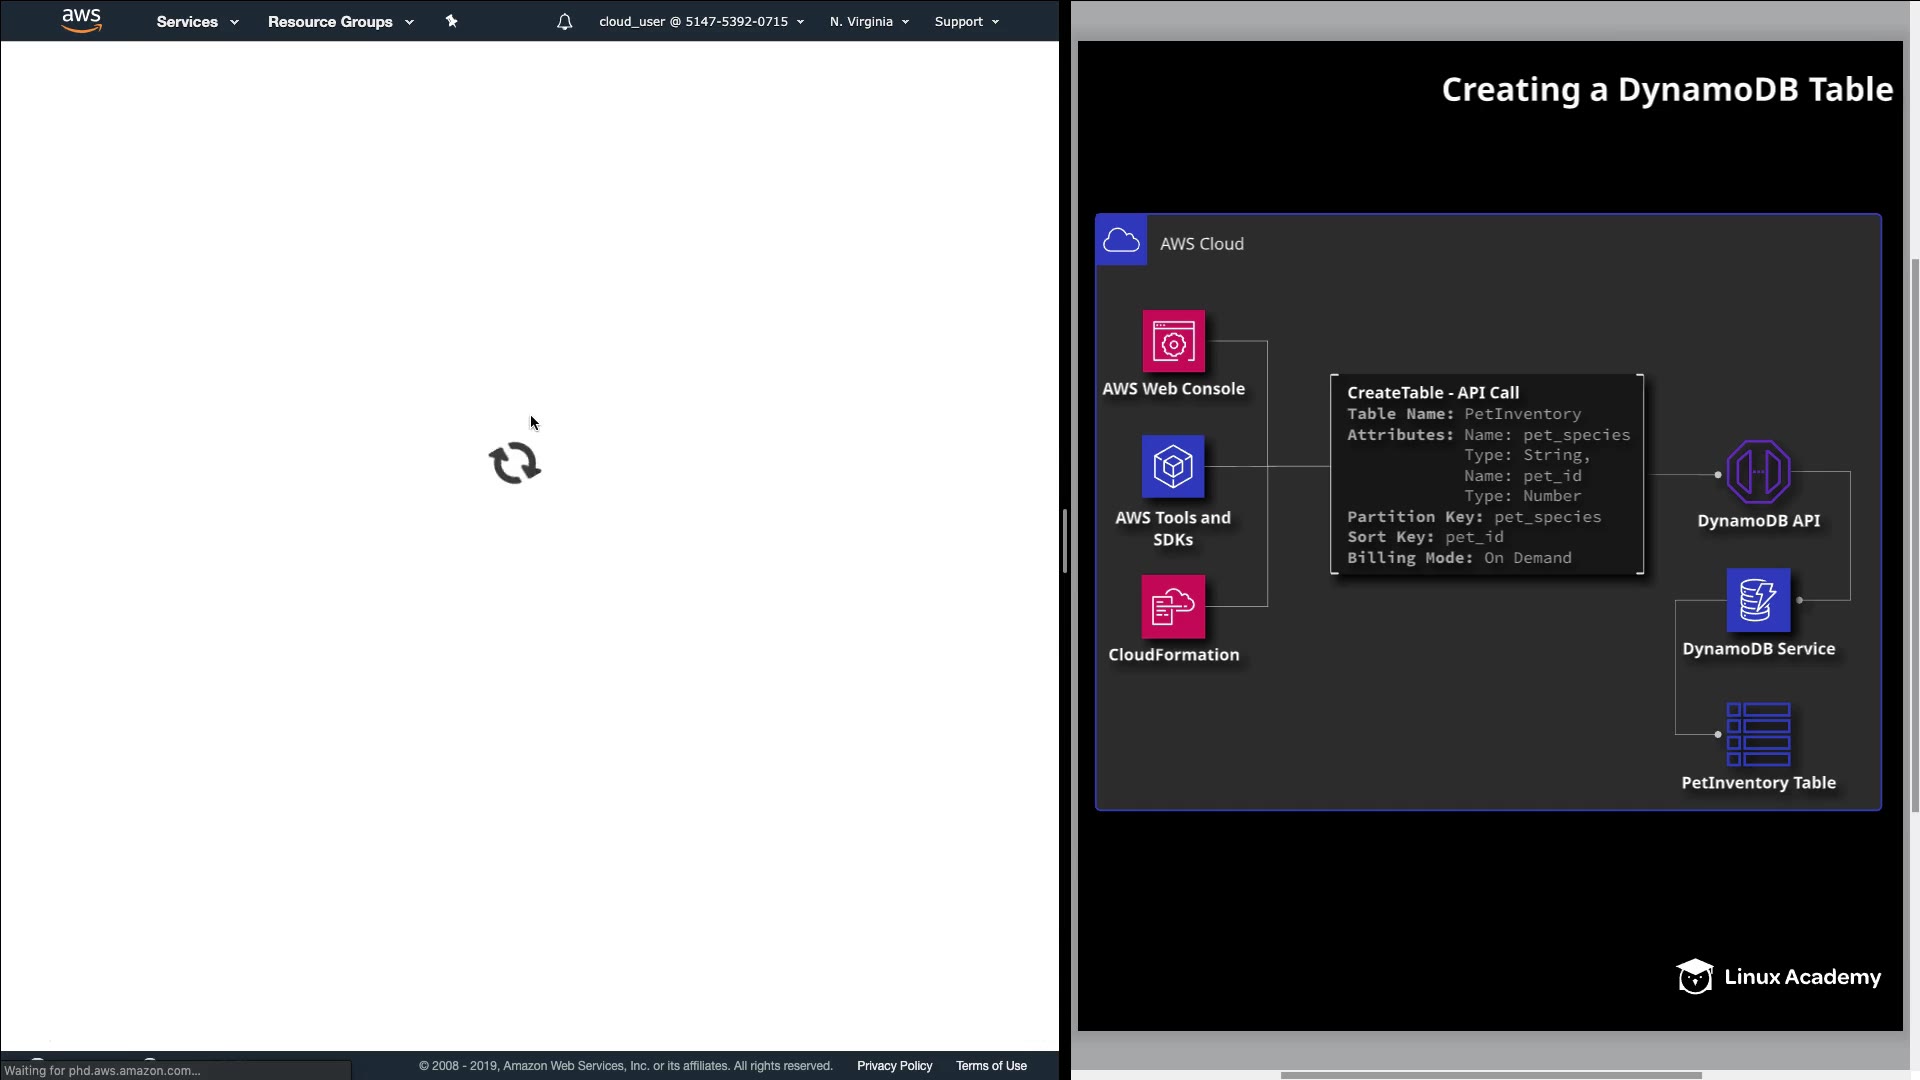The width and height of the screenshot is (1920, 1080).
Task: Open the Support menu
Action: [966, 22]
